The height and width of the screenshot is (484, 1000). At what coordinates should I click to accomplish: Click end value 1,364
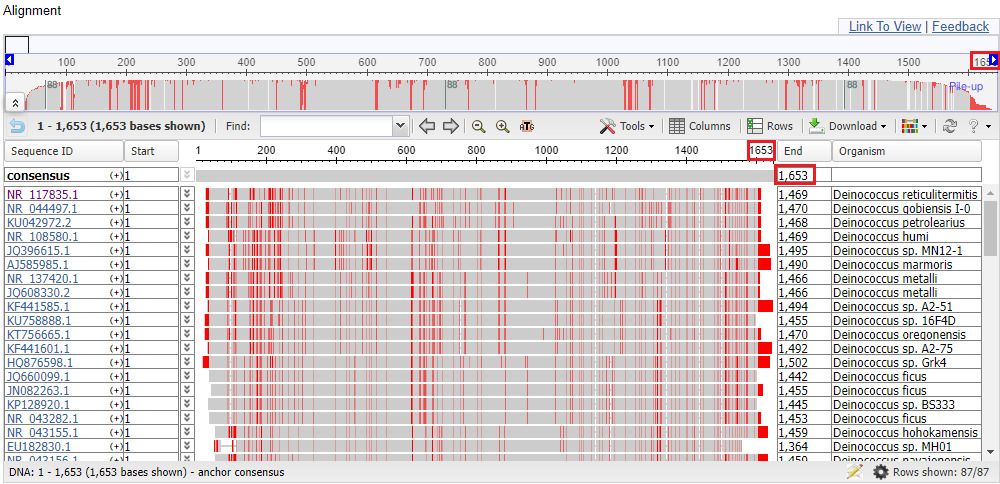coord(793,446)
